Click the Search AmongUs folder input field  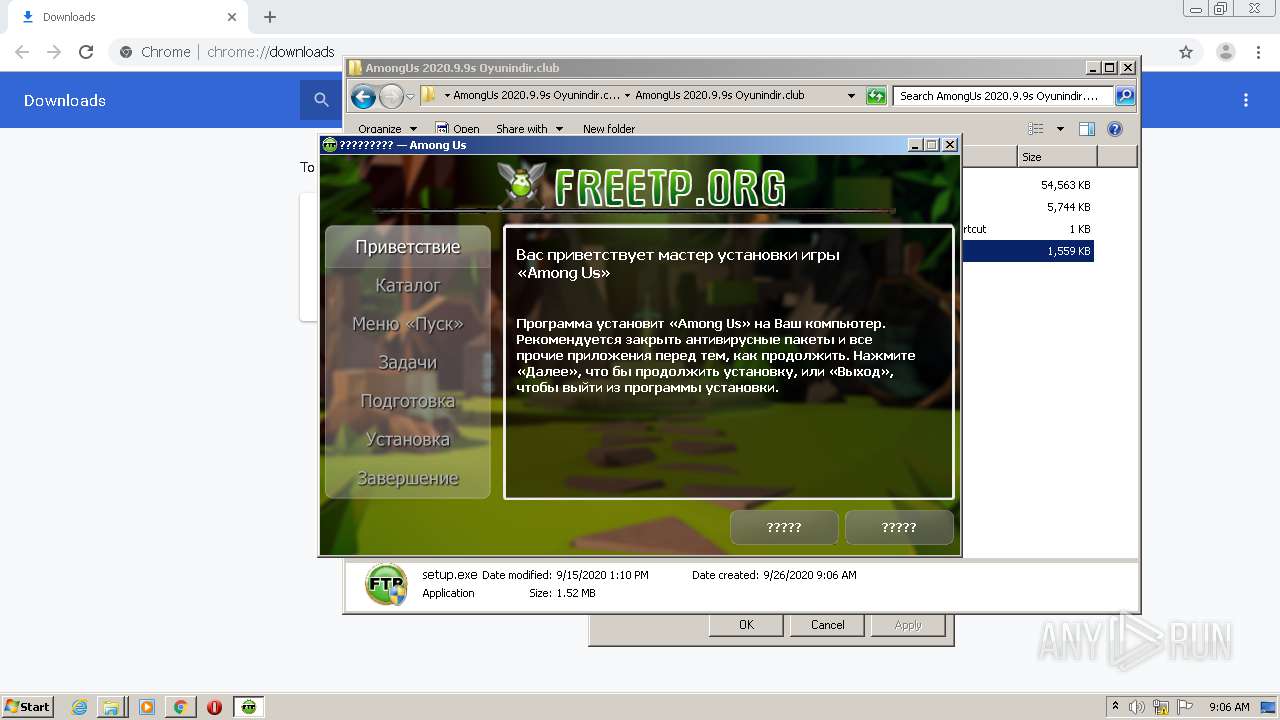1003,96
